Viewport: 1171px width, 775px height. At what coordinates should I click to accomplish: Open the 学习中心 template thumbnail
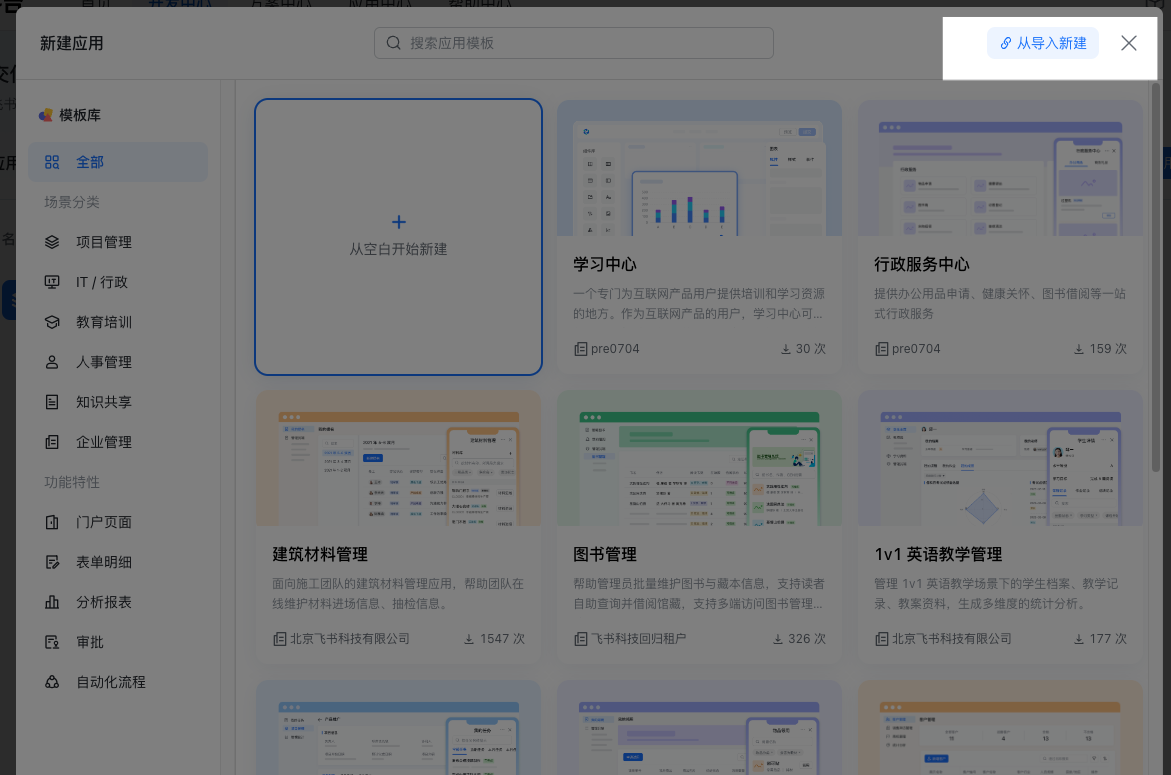click(x=699, y=168)
